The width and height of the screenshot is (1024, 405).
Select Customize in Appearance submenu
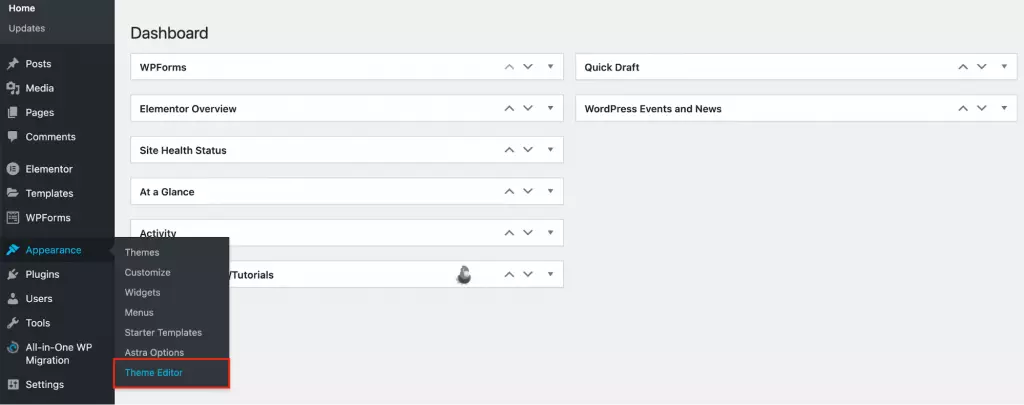[147, 272]
